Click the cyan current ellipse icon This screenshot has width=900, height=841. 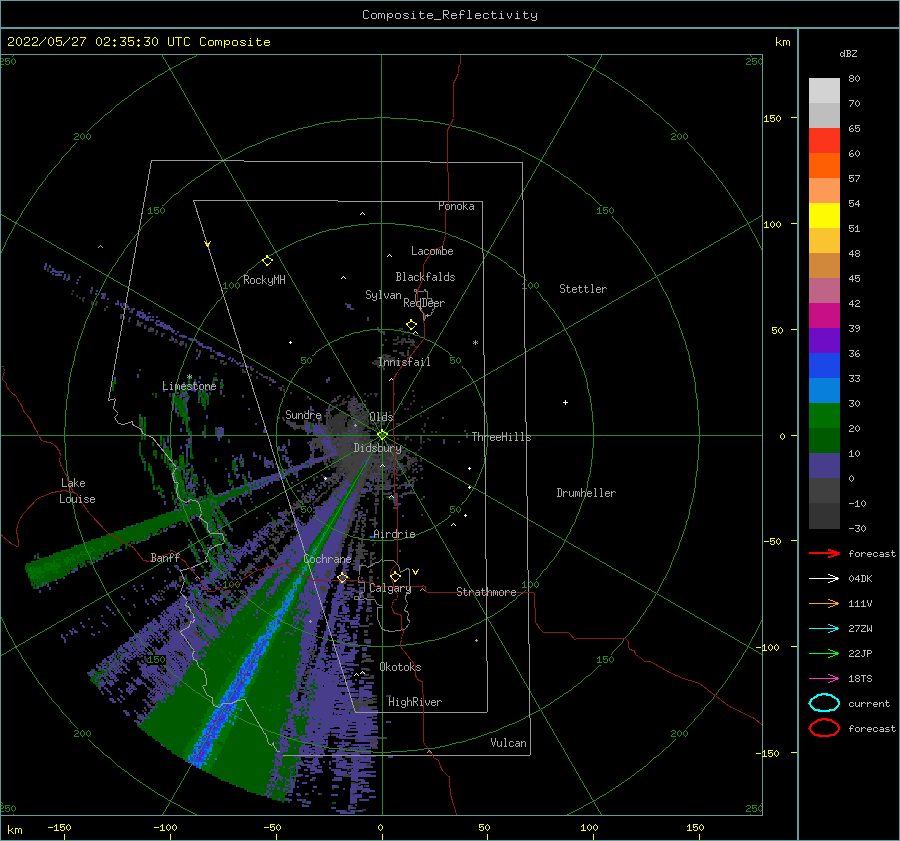tap(824, 703)
